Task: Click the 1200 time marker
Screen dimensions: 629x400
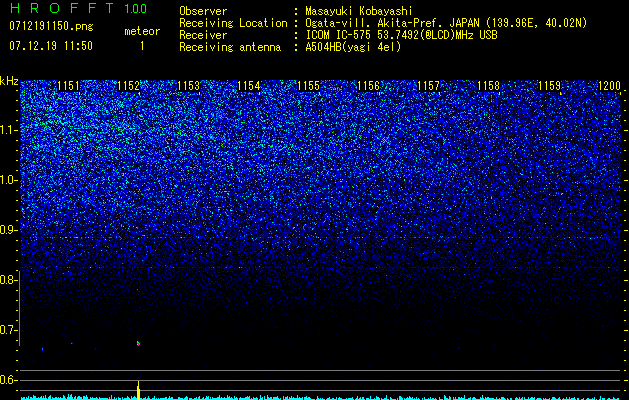Action: (x=609, y=86)
